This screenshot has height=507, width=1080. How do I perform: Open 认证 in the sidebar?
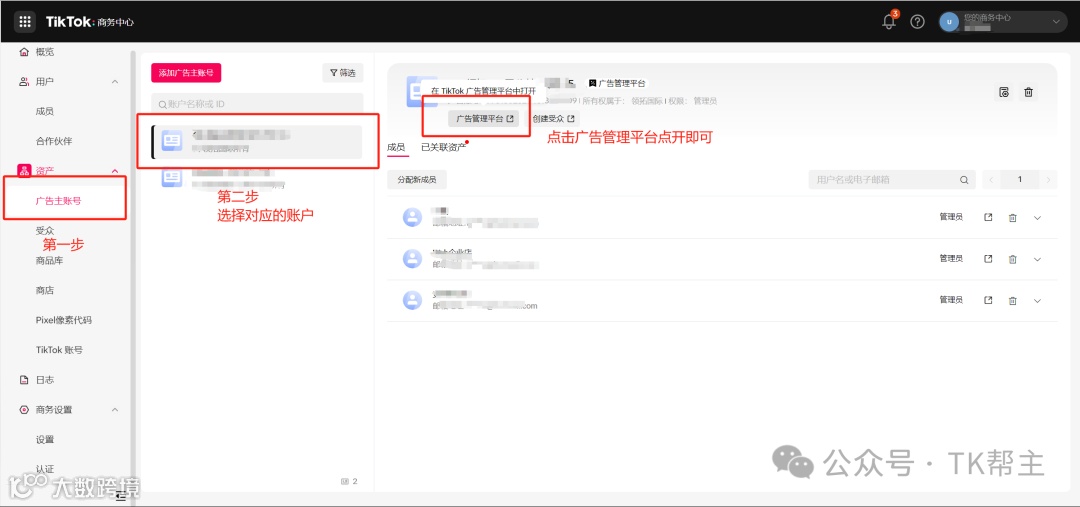45,469
